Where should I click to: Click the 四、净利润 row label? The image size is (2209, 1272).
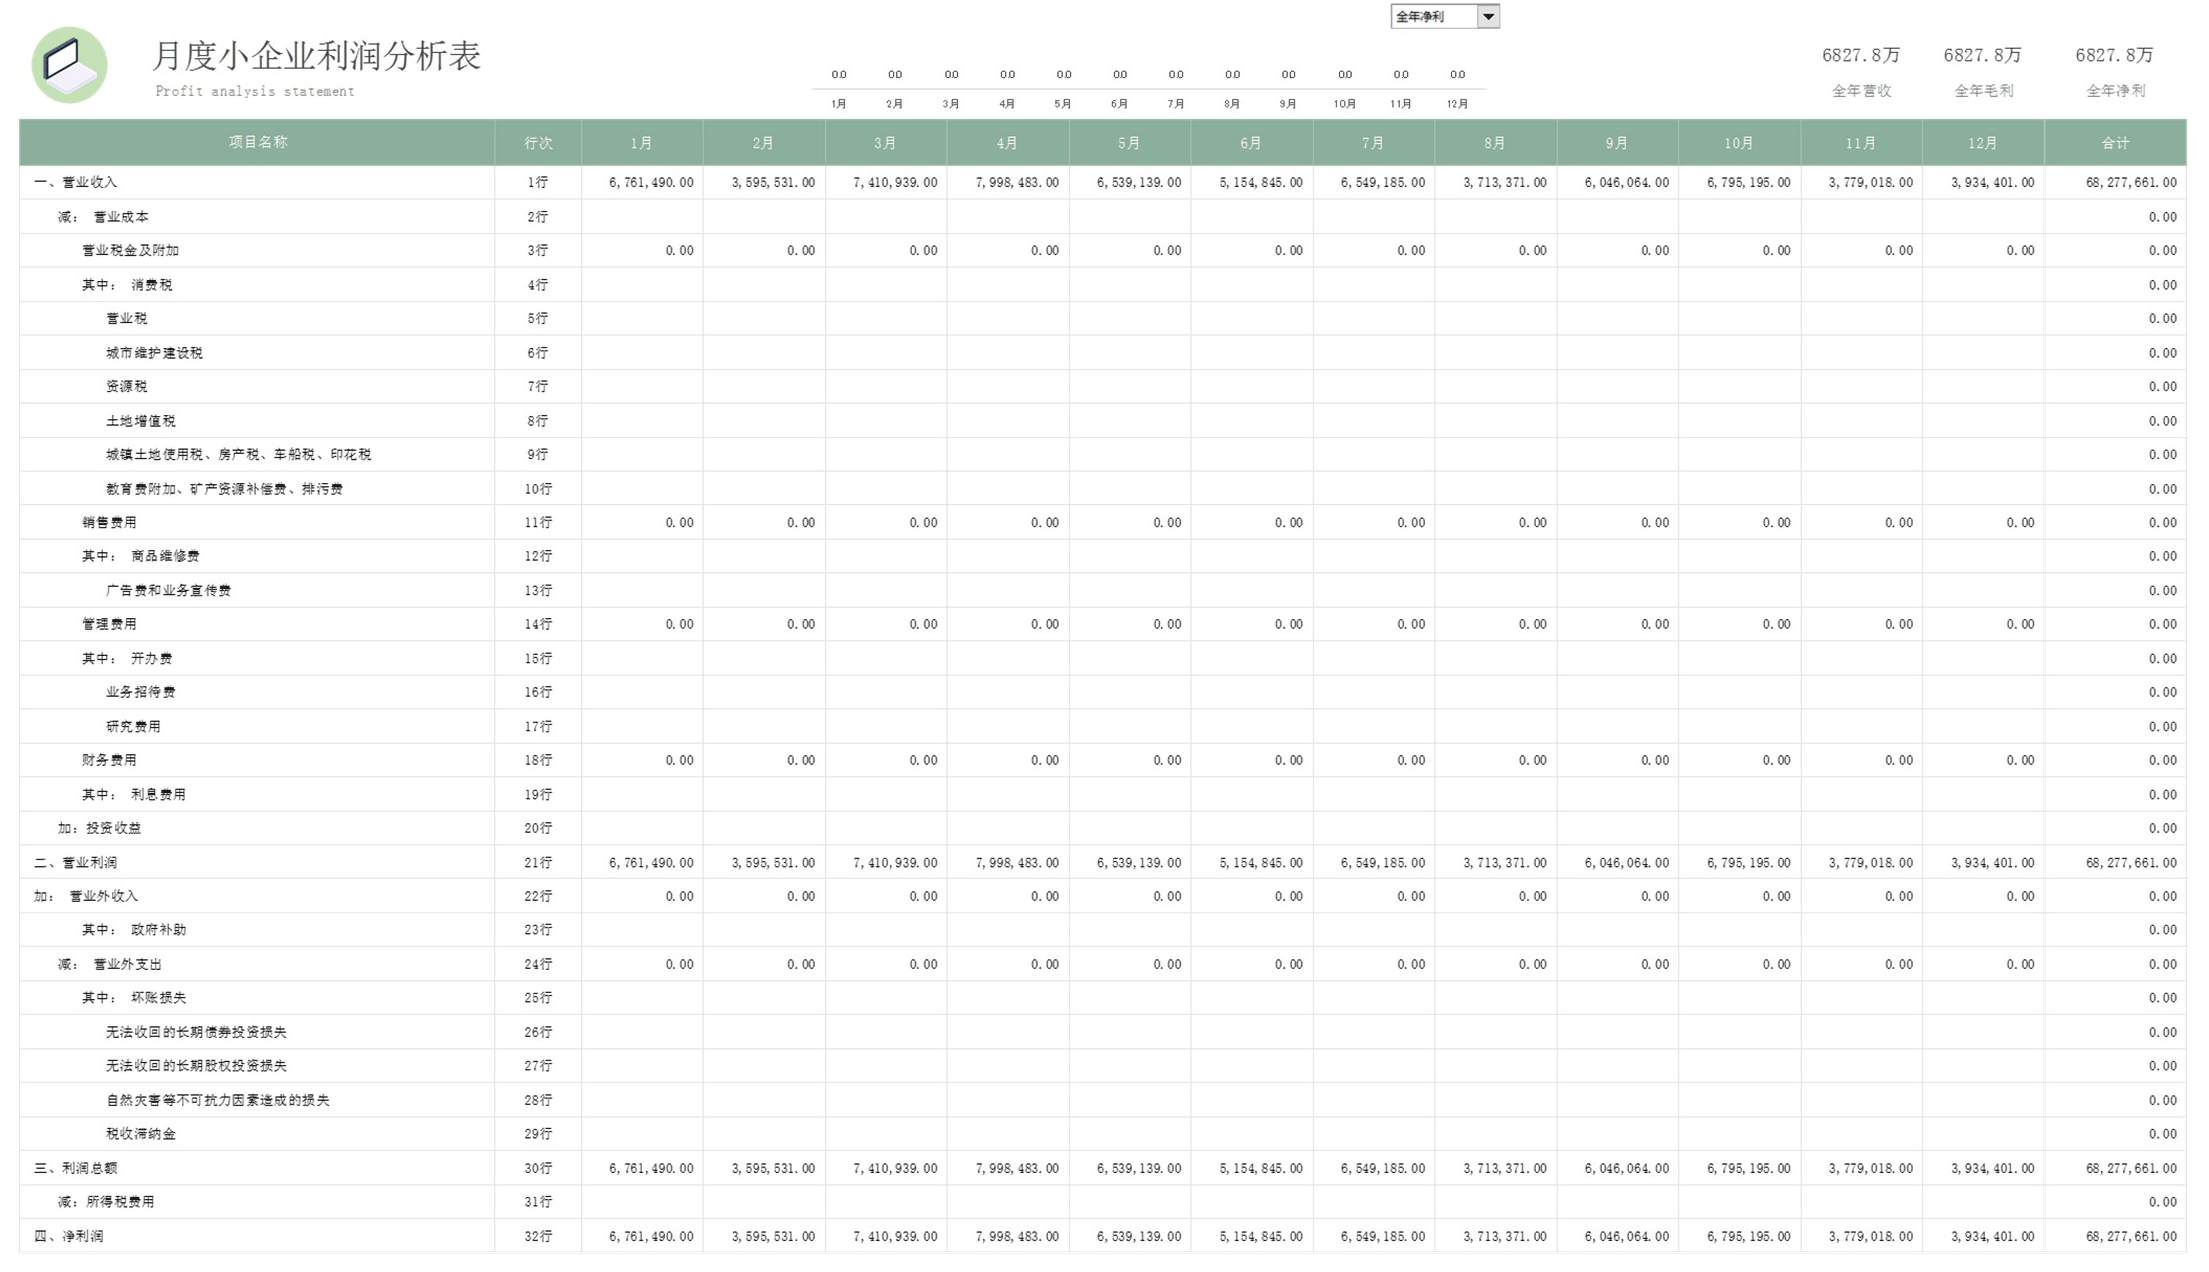coord(69,1236)
